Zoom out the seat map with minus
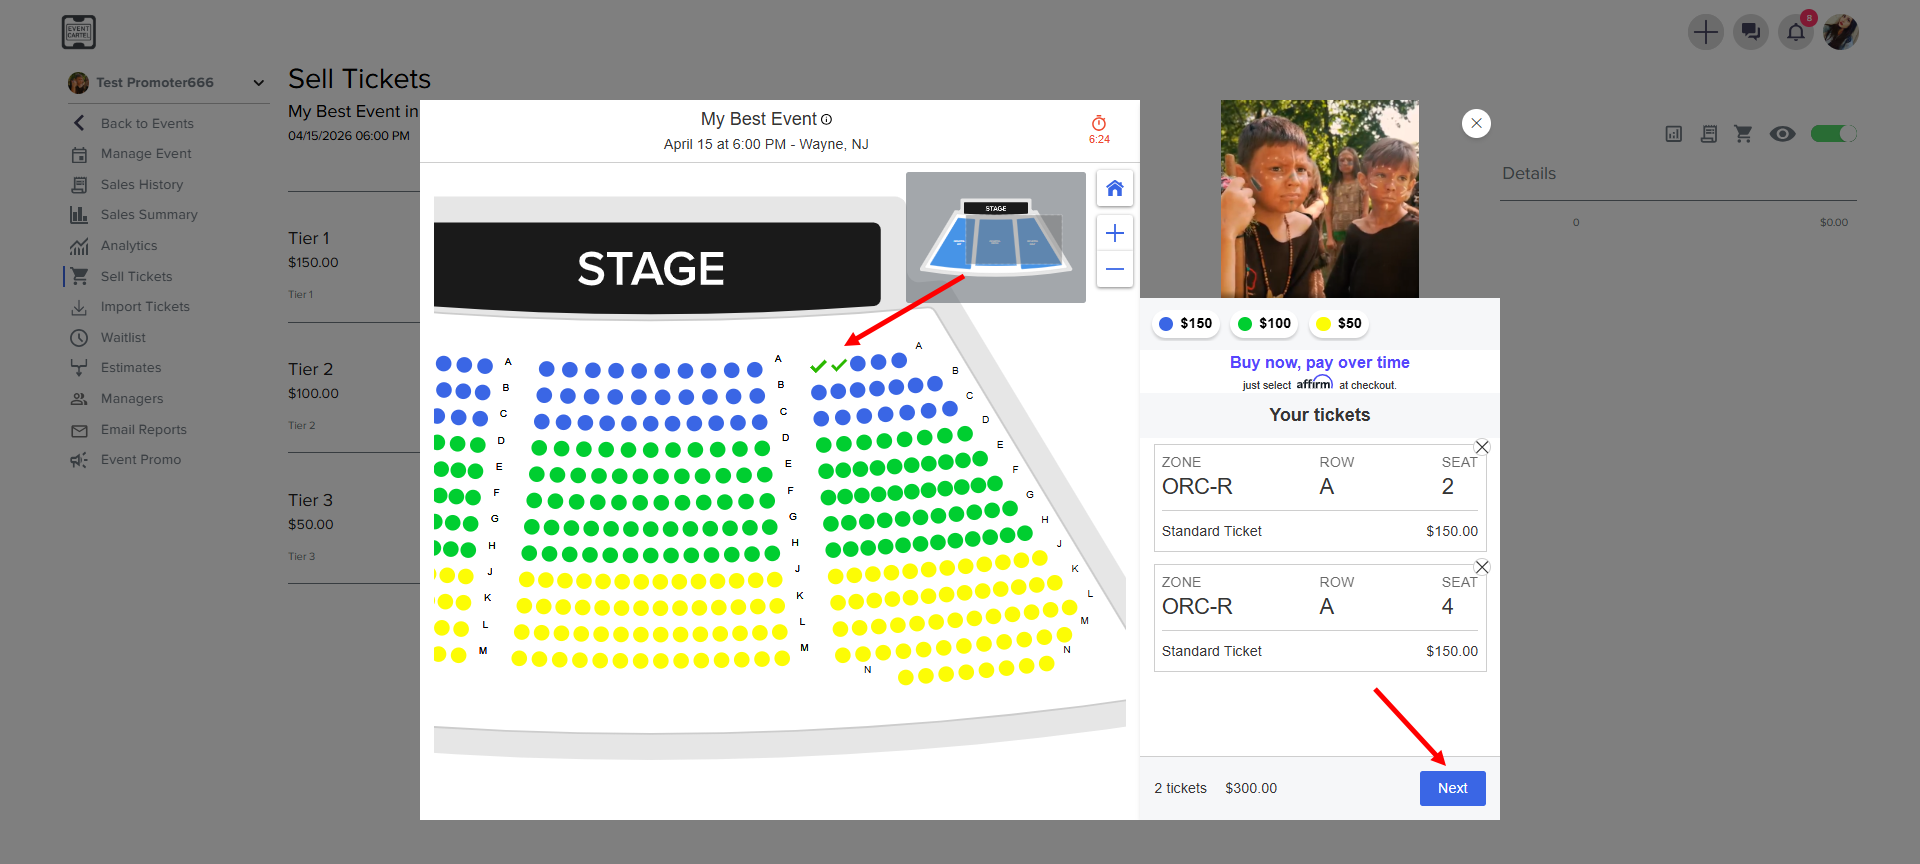The image size is (1920, 864). click(x=1115, y=269)
